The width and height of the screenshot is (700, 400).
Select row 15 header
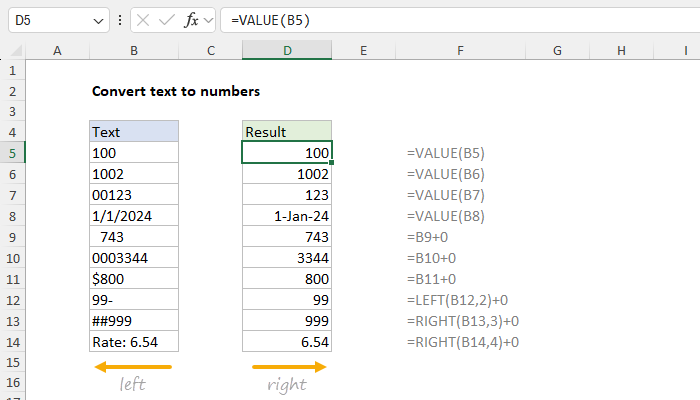[x=12, y=362]
